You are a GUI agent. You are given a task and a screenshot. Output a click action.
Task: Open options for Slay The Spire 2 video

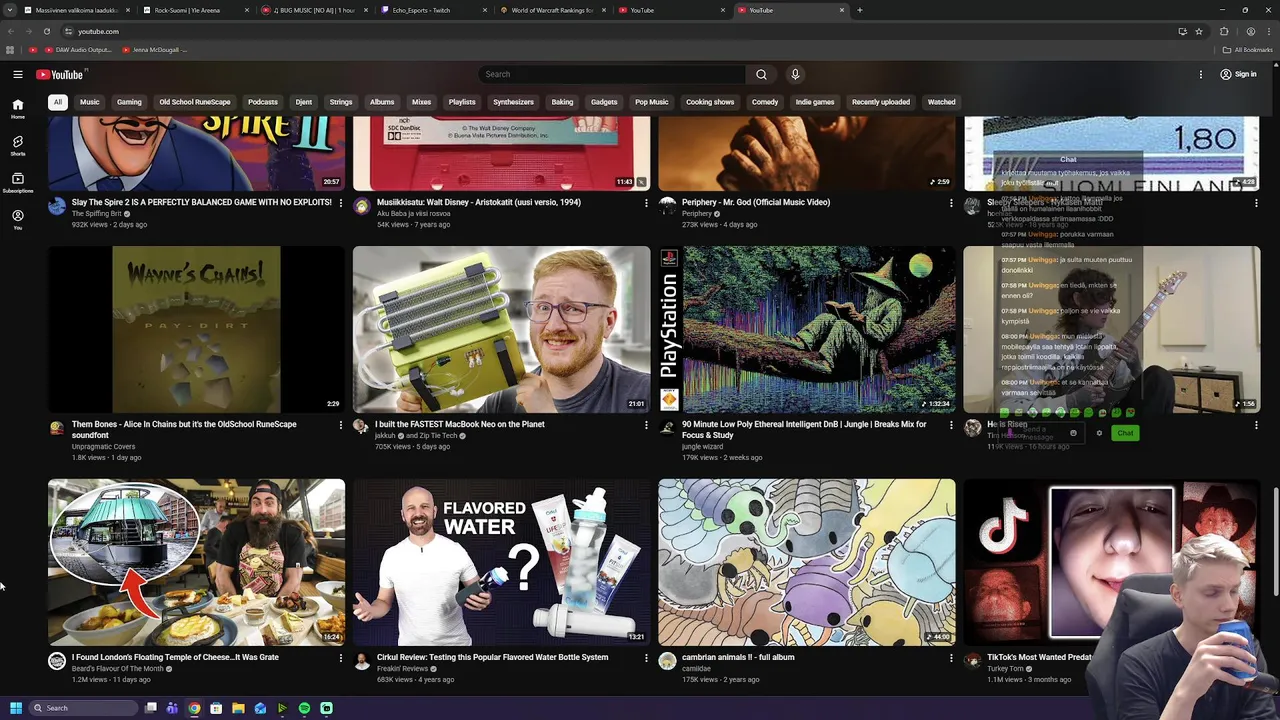pos(341,203)
